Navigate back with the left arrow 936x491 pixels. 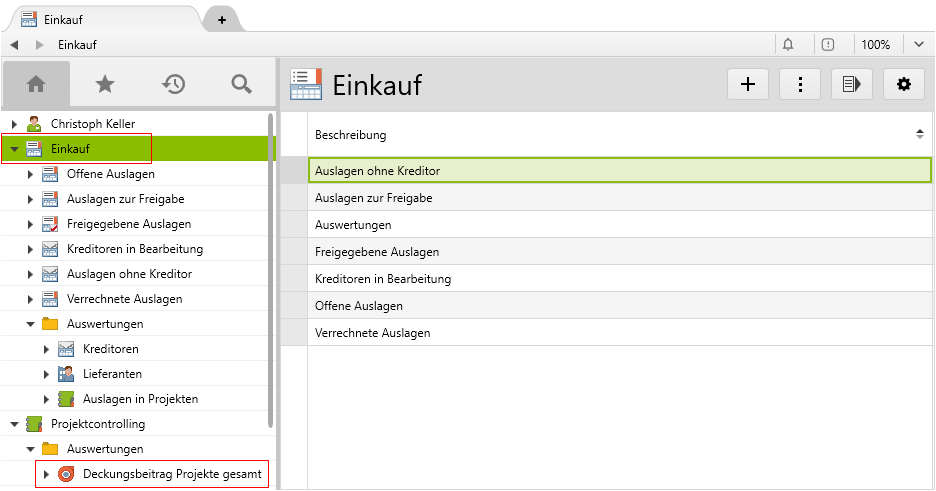(x=14, y=45)
